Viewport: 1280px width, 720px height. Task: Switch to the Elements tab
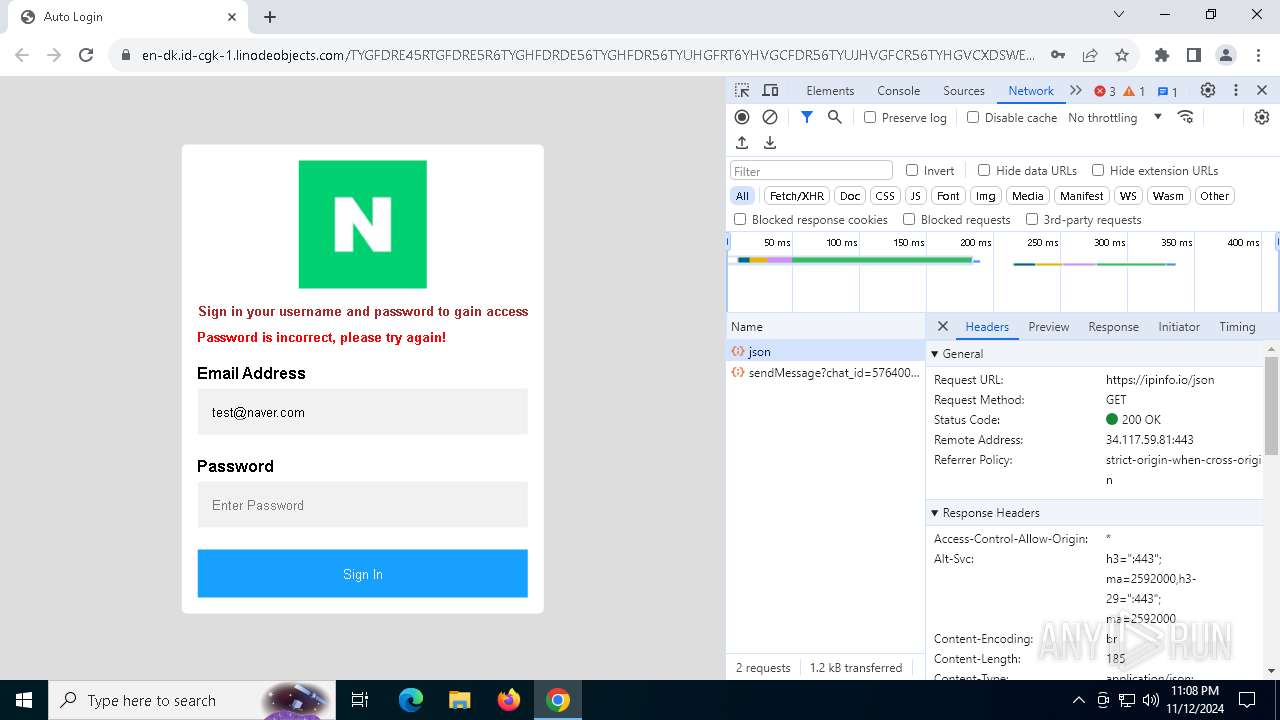(x=830, y=91)
